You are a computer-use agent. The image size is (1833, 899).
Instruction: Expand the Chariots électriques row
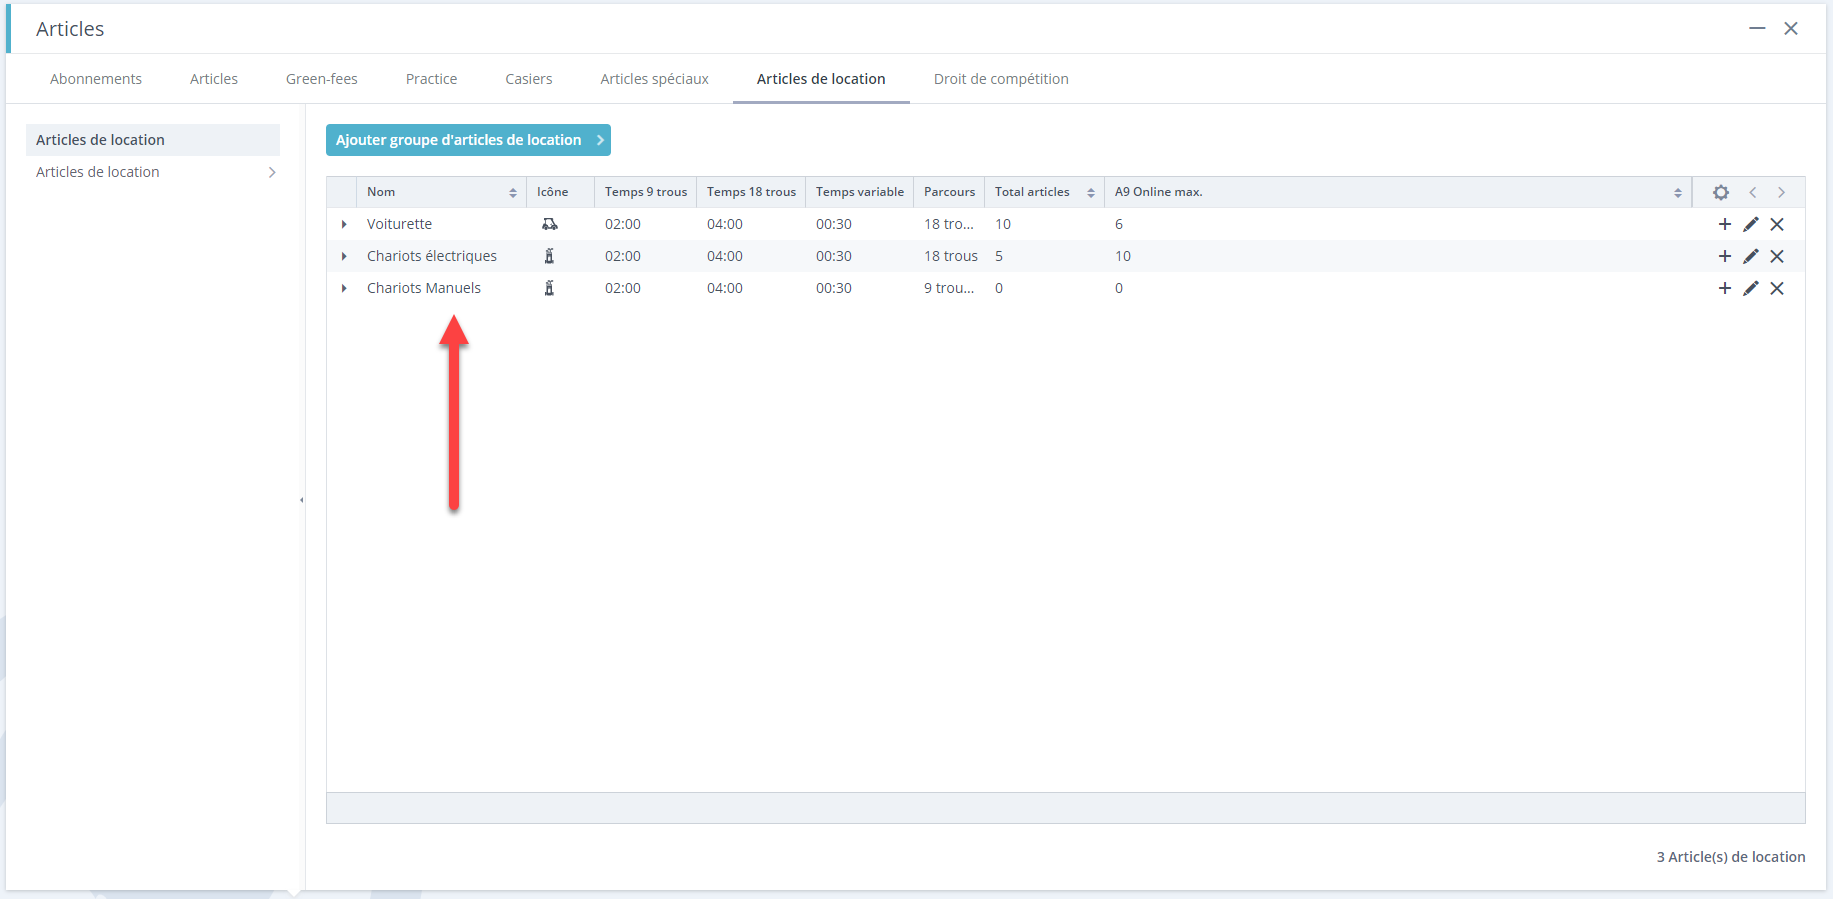pyautogui.click(x=344, y=256)
